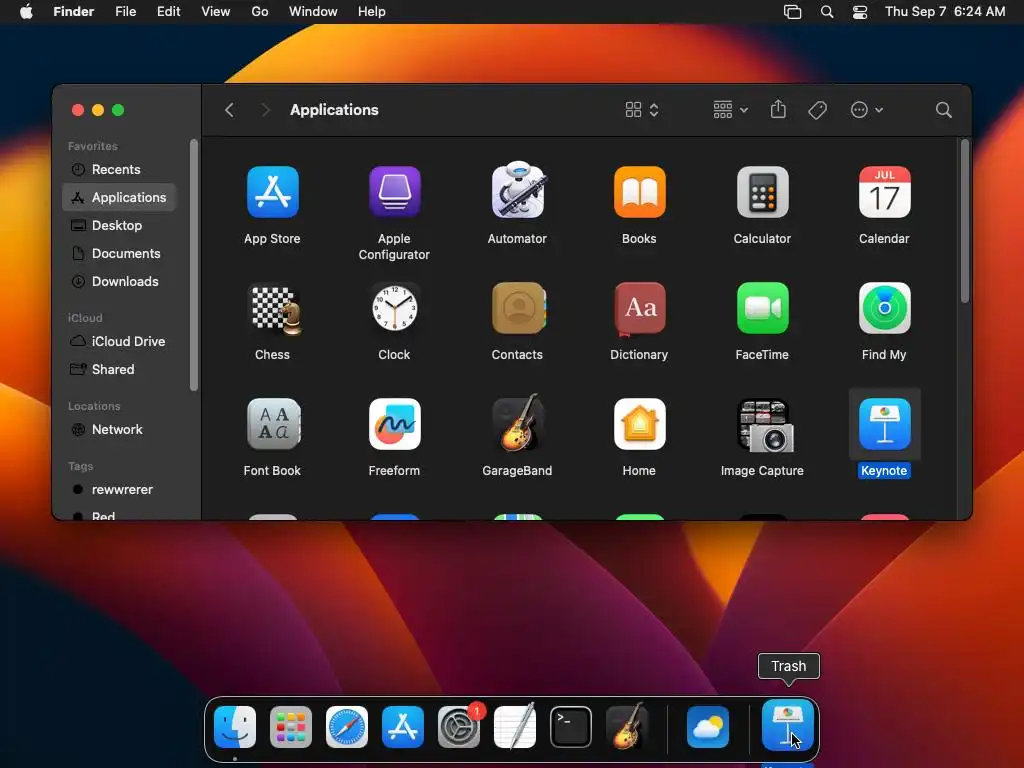
Task: Click the main content vertical scrollbar
Action: [x=965, y=221]
